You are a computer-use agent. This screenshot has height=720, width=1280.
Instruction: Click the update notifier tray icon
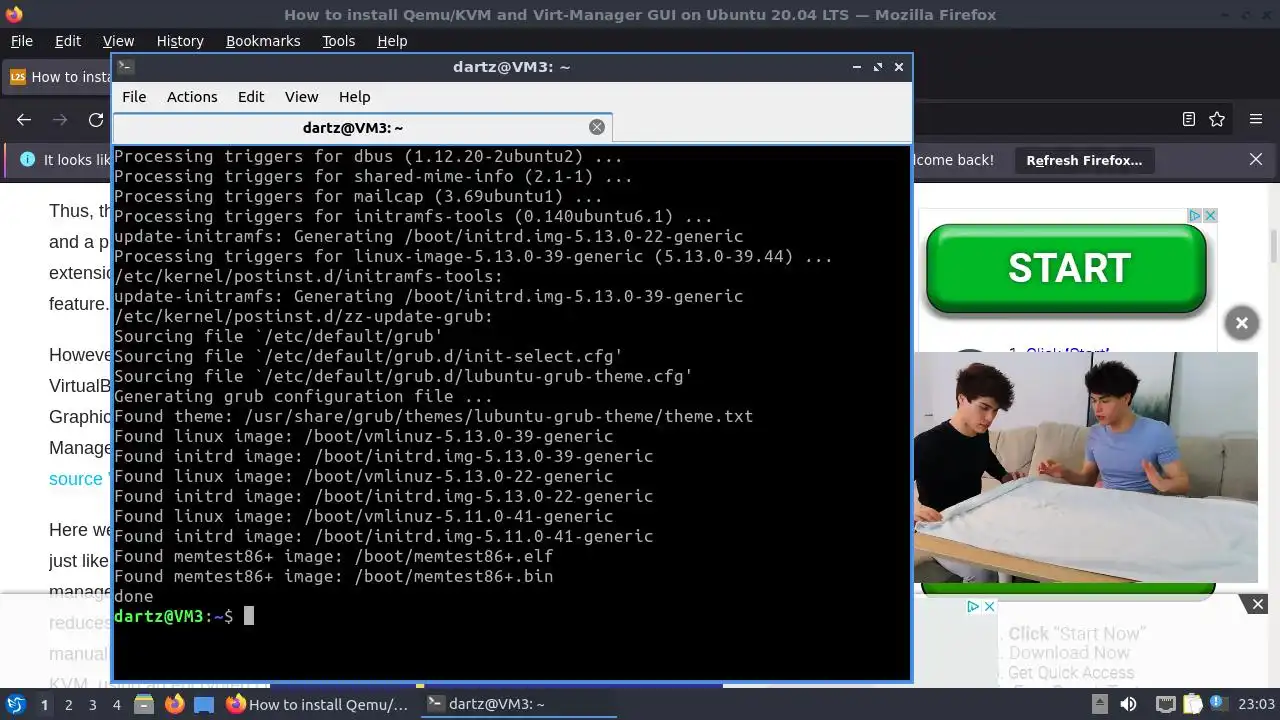coord(1218,704)
